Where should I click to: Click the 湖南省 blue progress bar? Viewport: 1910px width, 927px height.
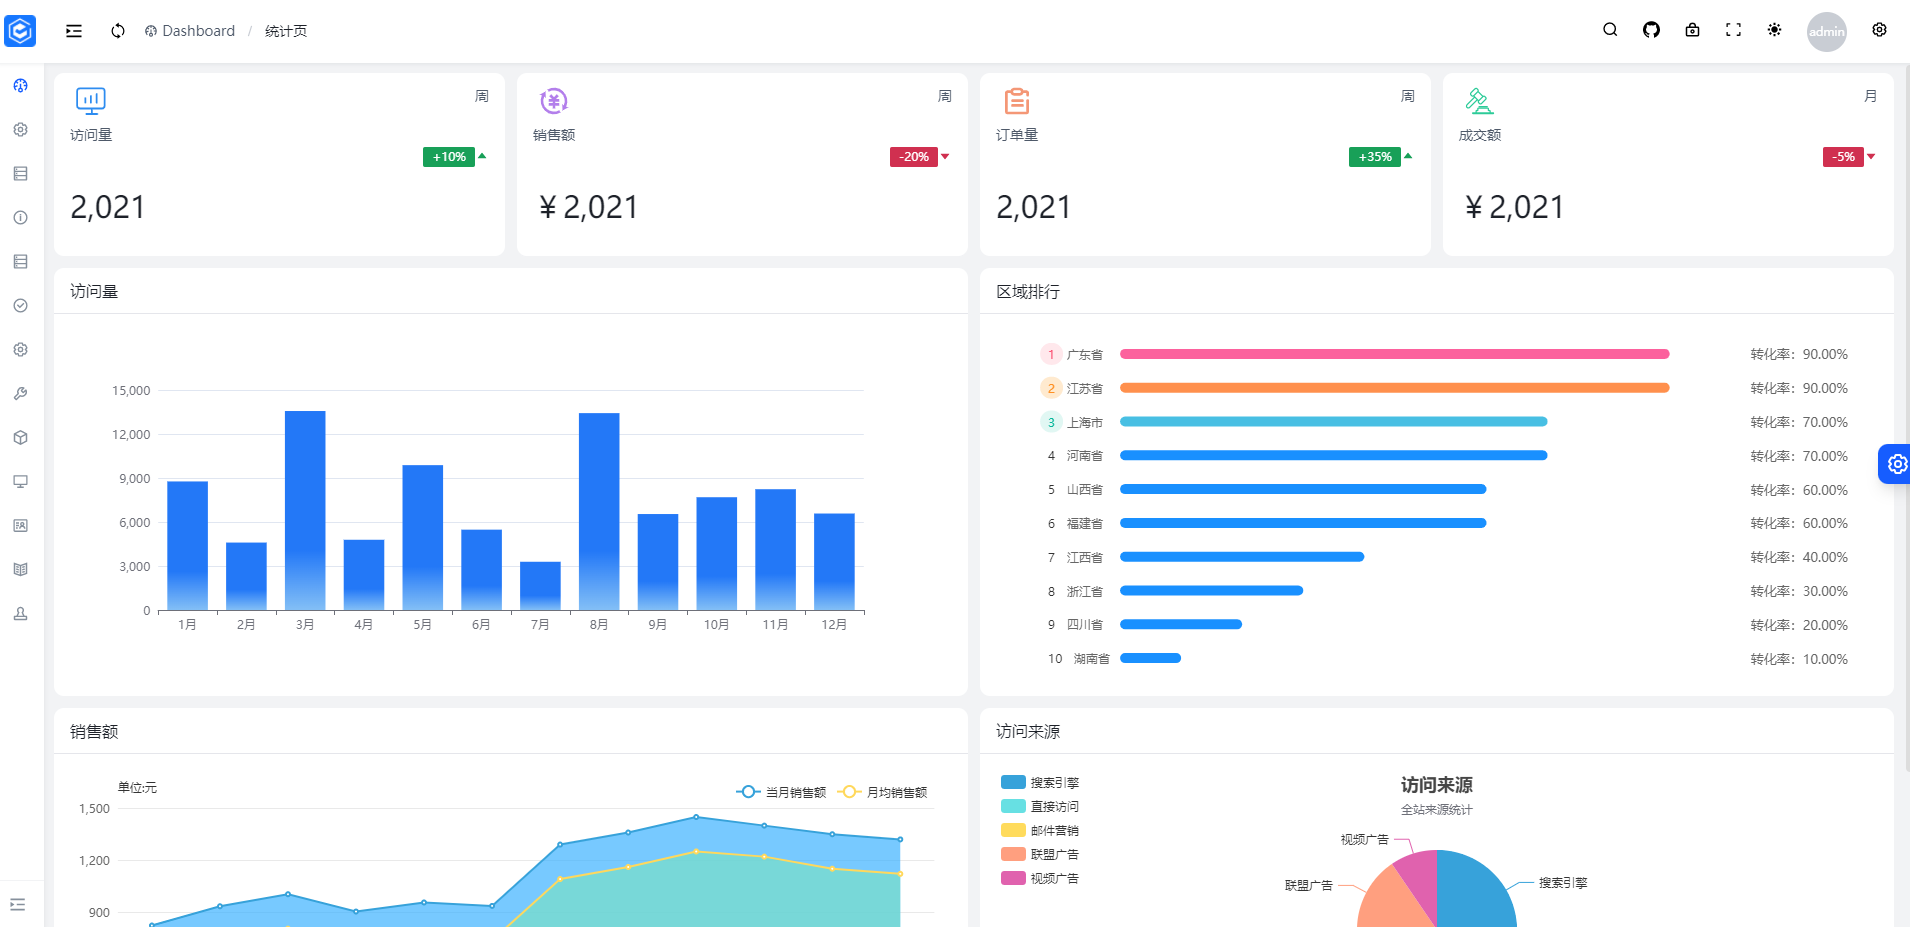click(x=1151, y=658)
